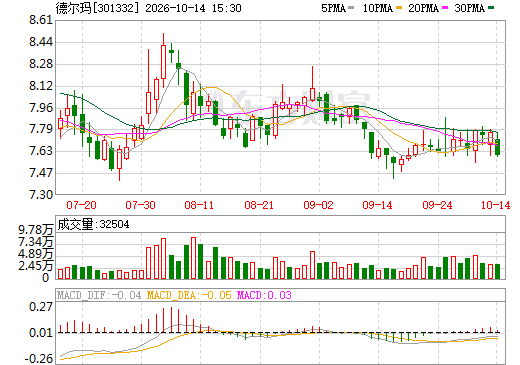Click the green 30PMA legend swatch
This screenshot has height=365, width=520.
point(491,8)
